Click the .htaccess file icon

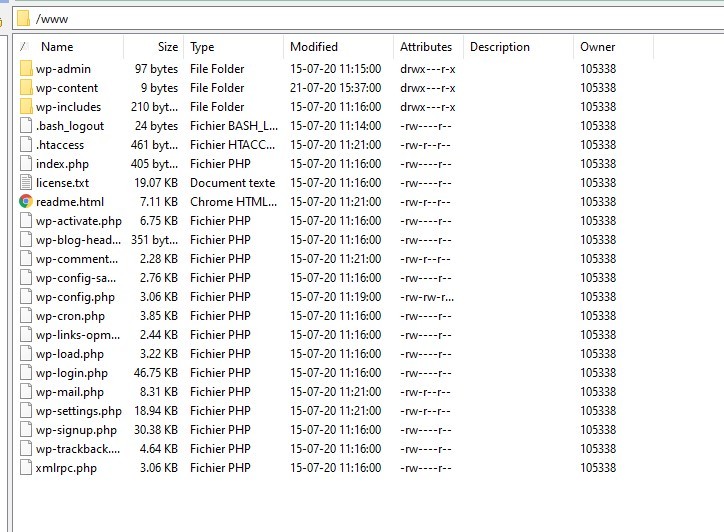click(x=26, y=145)
